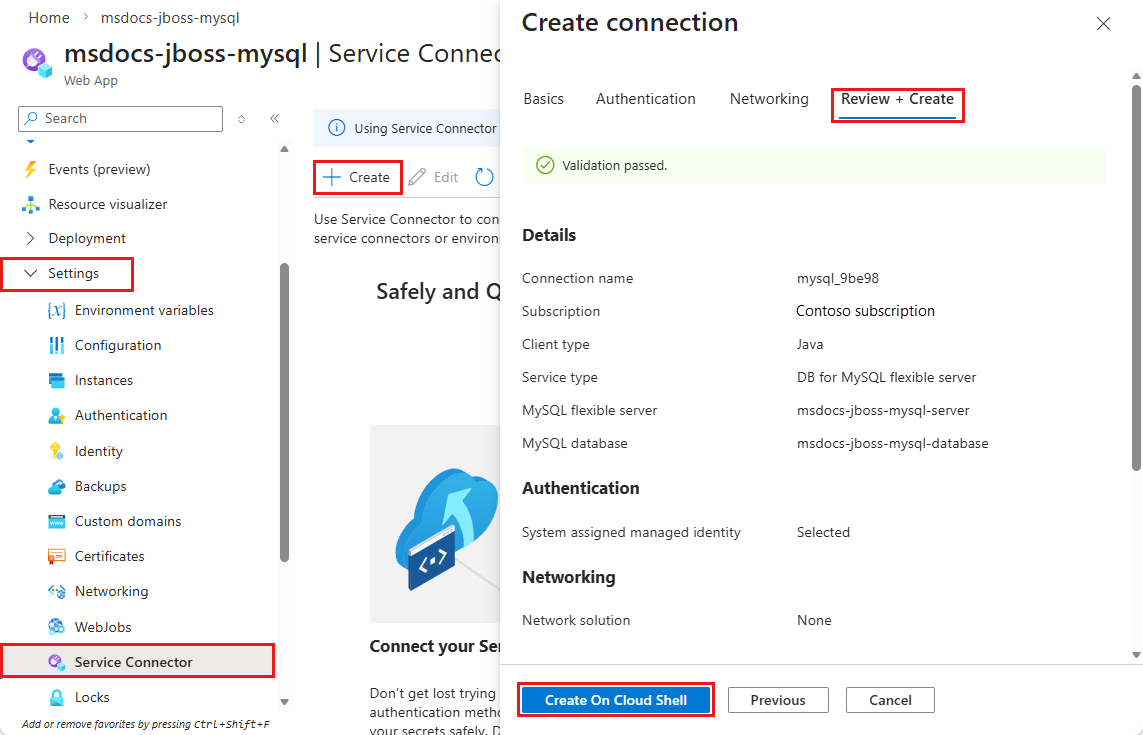The image size is (1143, 735).
Task: Click the Resource visualizer icon
Action: click(31, 204)
